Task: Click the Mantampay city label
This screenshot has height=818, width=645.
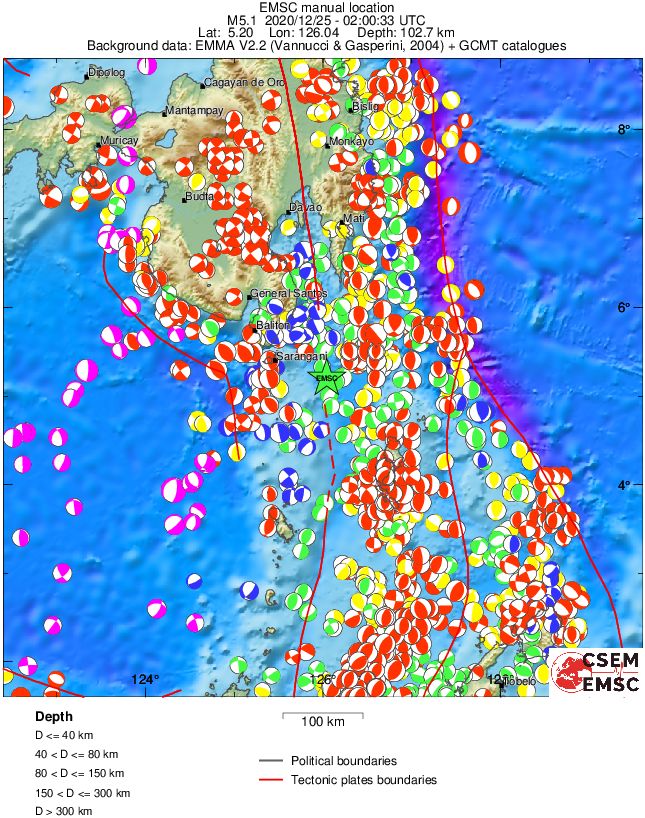Action: [194, 111]
